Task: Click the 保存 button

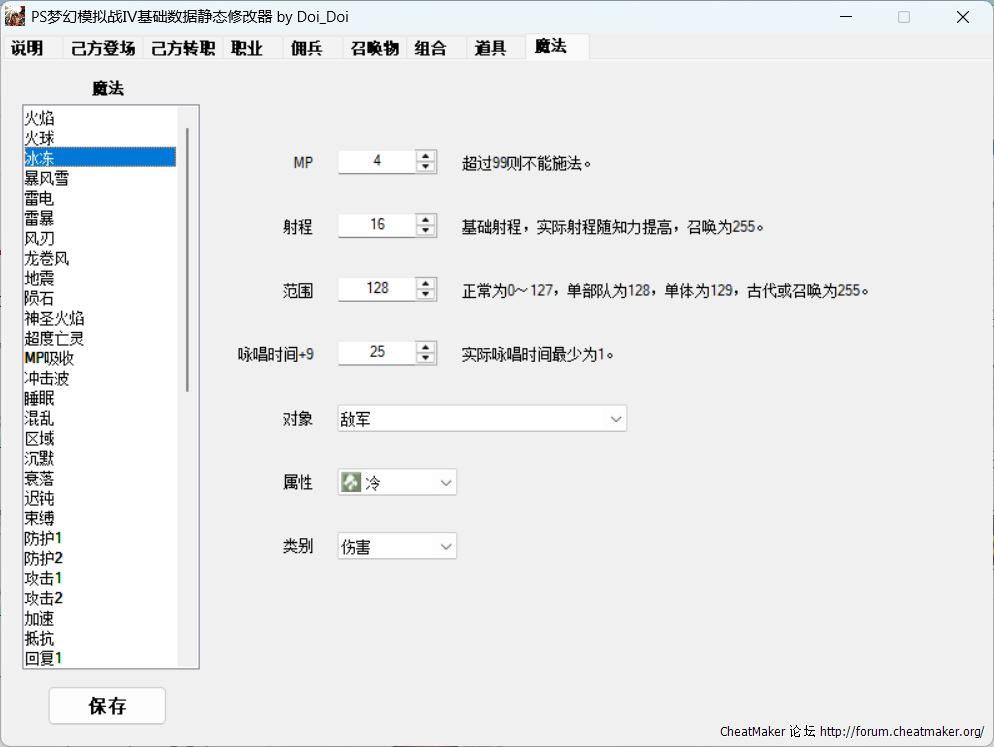Action: coord(107,706)
